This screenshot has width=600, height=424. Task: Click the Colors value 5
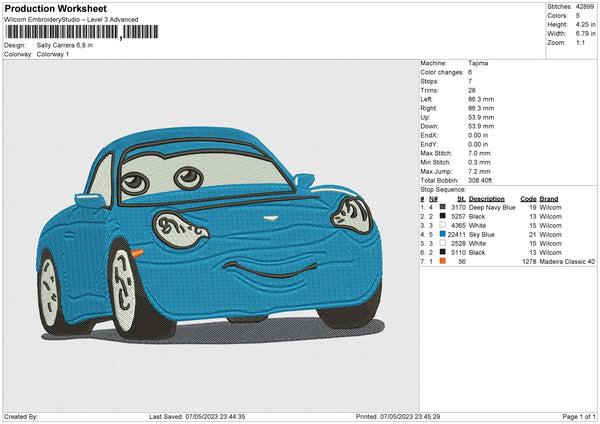[578, 16]
